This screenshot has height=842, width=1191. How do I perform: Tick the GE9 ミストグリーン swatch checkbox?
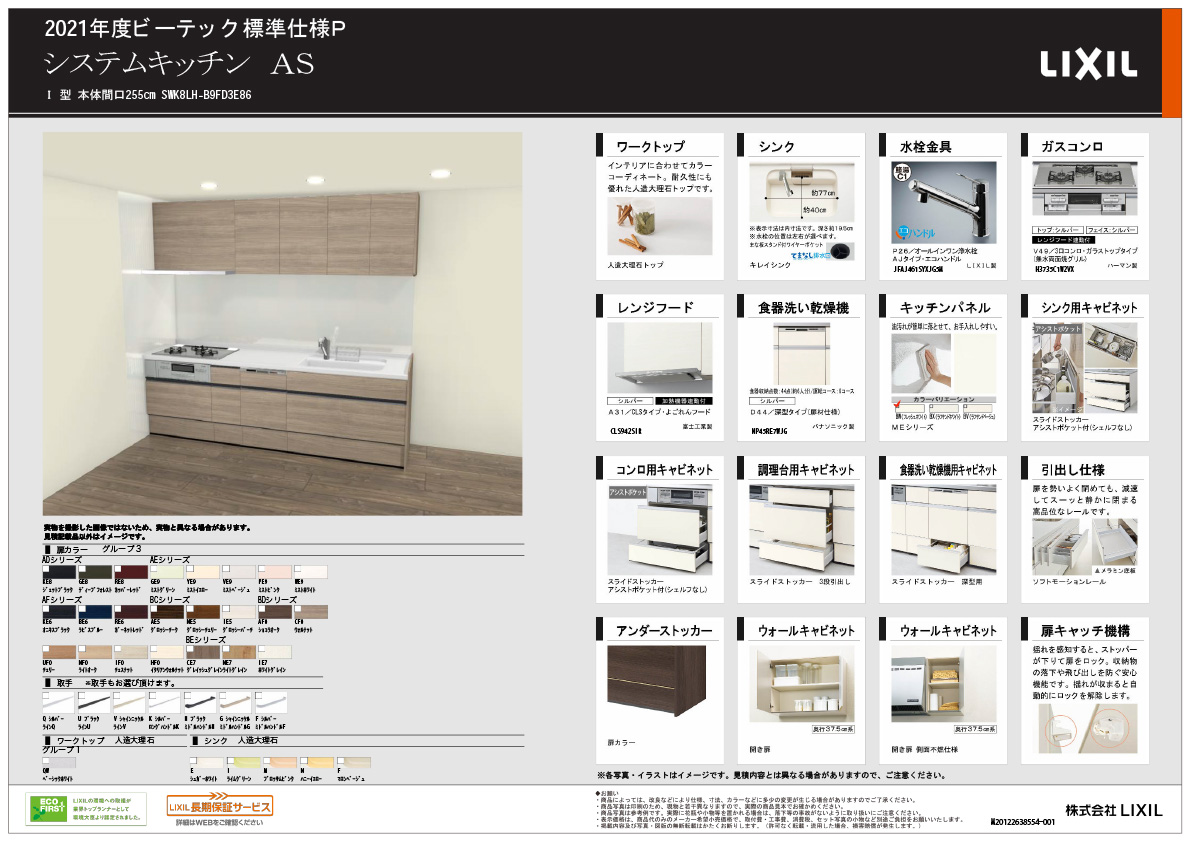pyautogui.click(x=153, y=568)
